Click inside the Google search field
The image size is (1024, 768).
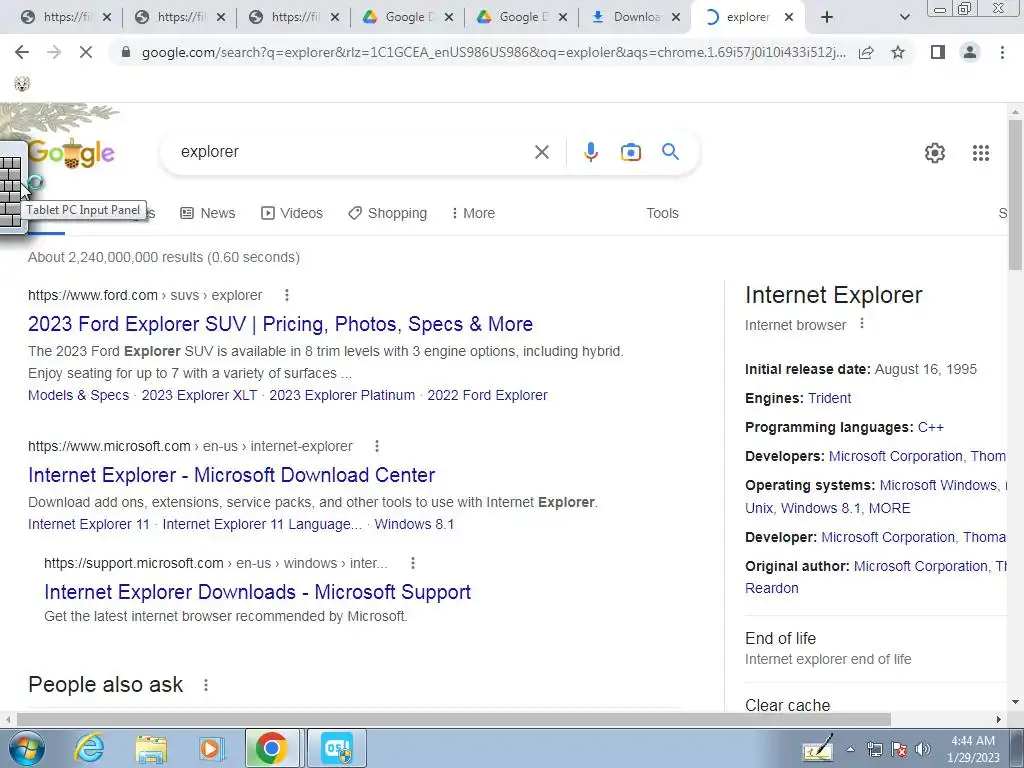353,152
